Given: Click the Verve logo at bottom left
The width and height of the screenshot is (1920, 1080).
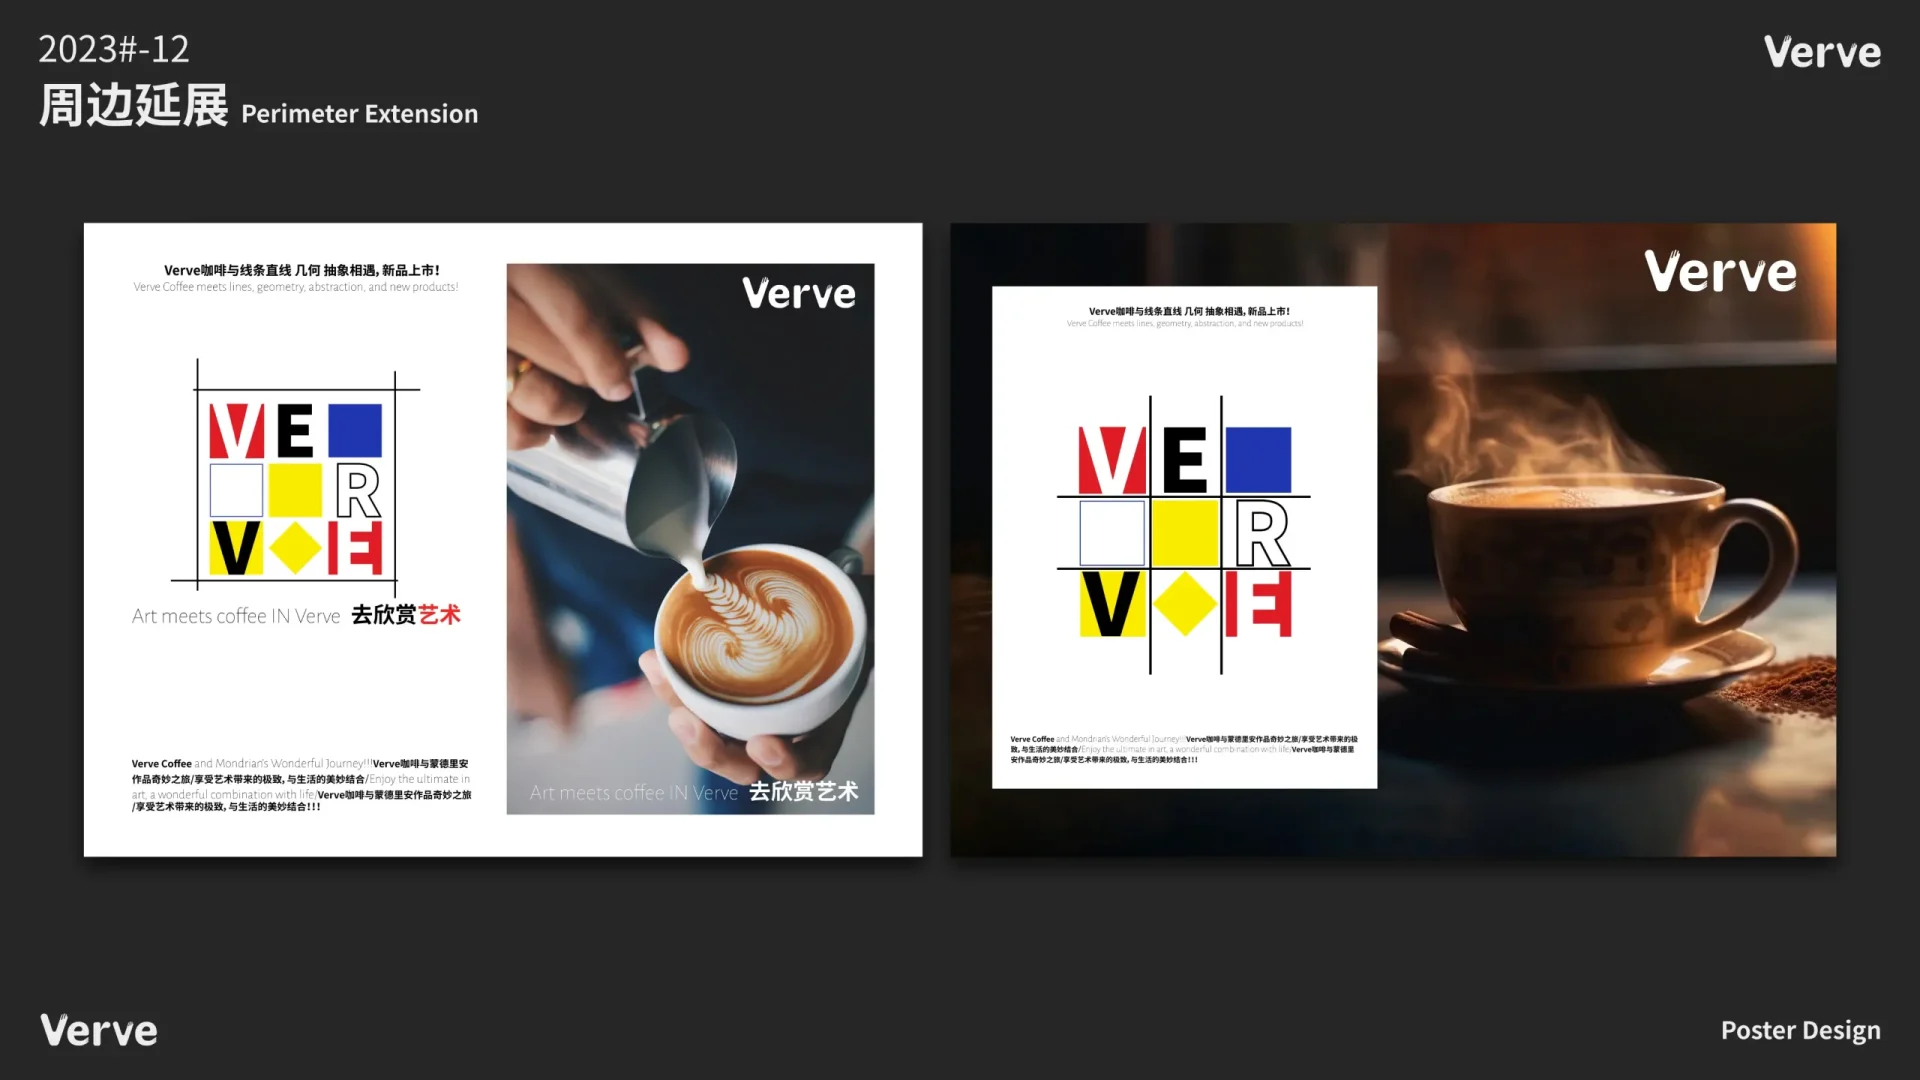Looking at the screenshot, I should (x=99, y=1030).
